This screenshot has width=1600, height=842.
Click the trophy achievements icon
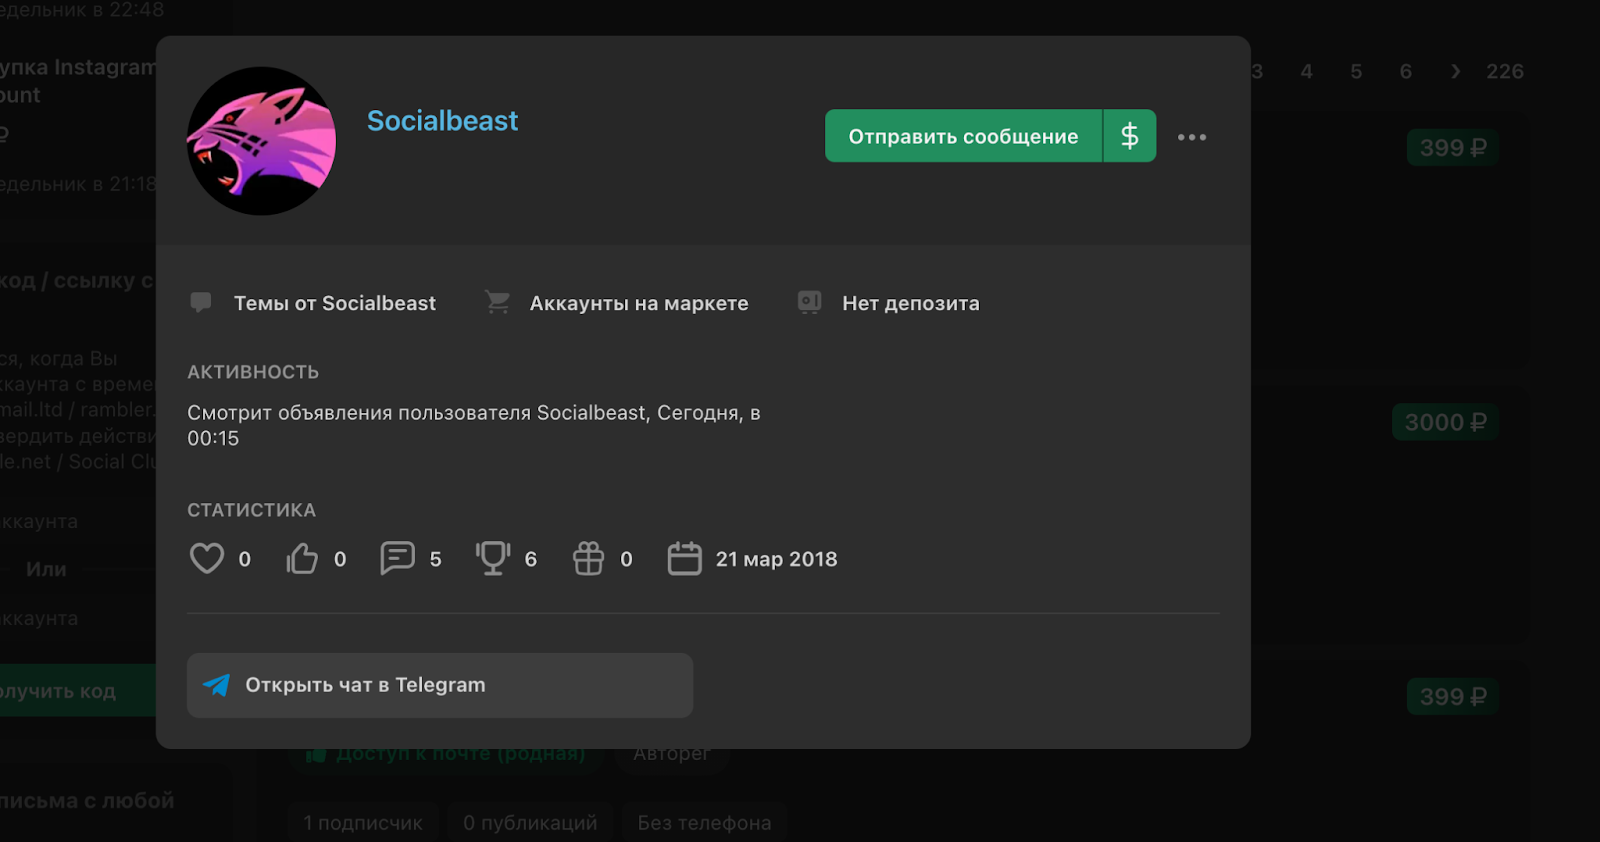tap(493, 558)
